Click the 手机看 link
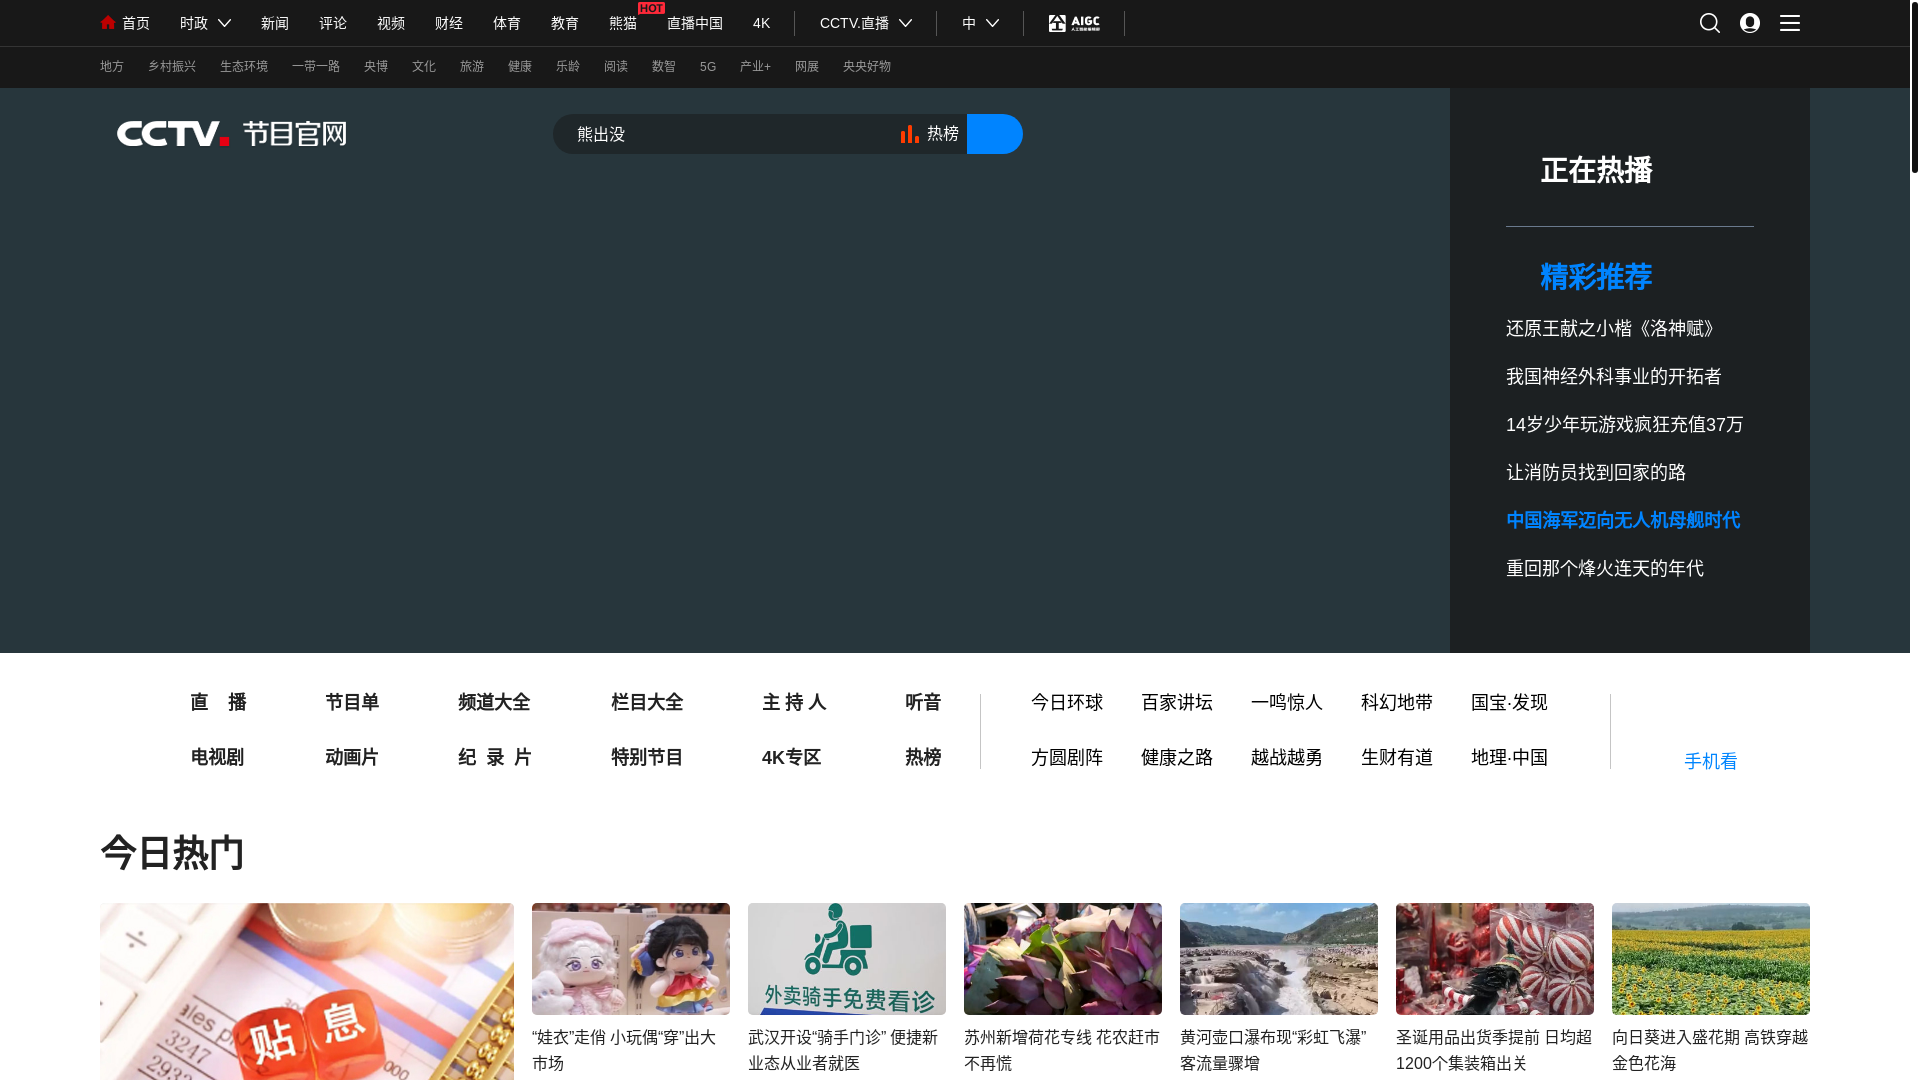The image size is (1920, 1080). [1711, 761]
